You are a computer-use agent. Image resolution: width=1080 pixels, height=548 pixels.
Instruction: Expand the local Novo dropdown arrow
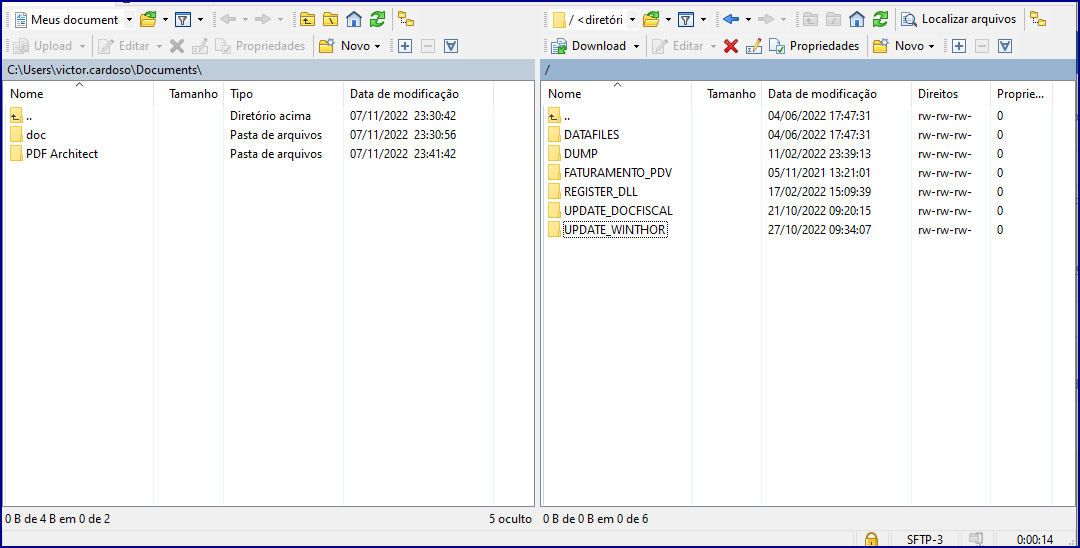point(377,46)
